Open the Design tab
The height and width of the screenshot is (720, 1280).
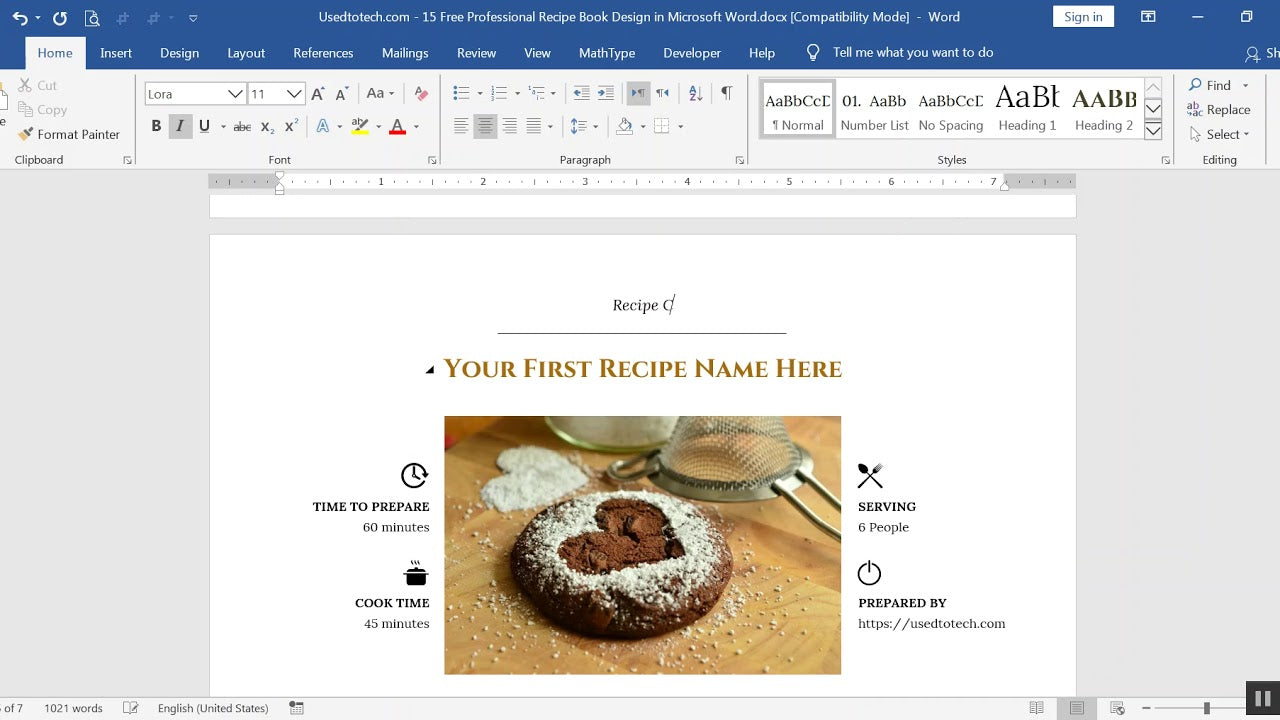point(179,53)
